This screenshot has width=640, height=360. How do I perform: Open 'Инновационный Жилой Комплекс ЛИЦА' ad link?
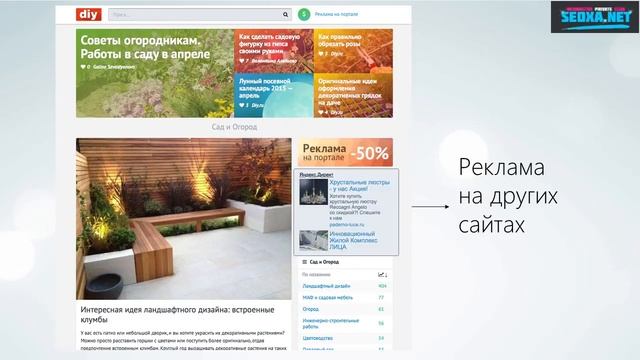click(353, 240)
